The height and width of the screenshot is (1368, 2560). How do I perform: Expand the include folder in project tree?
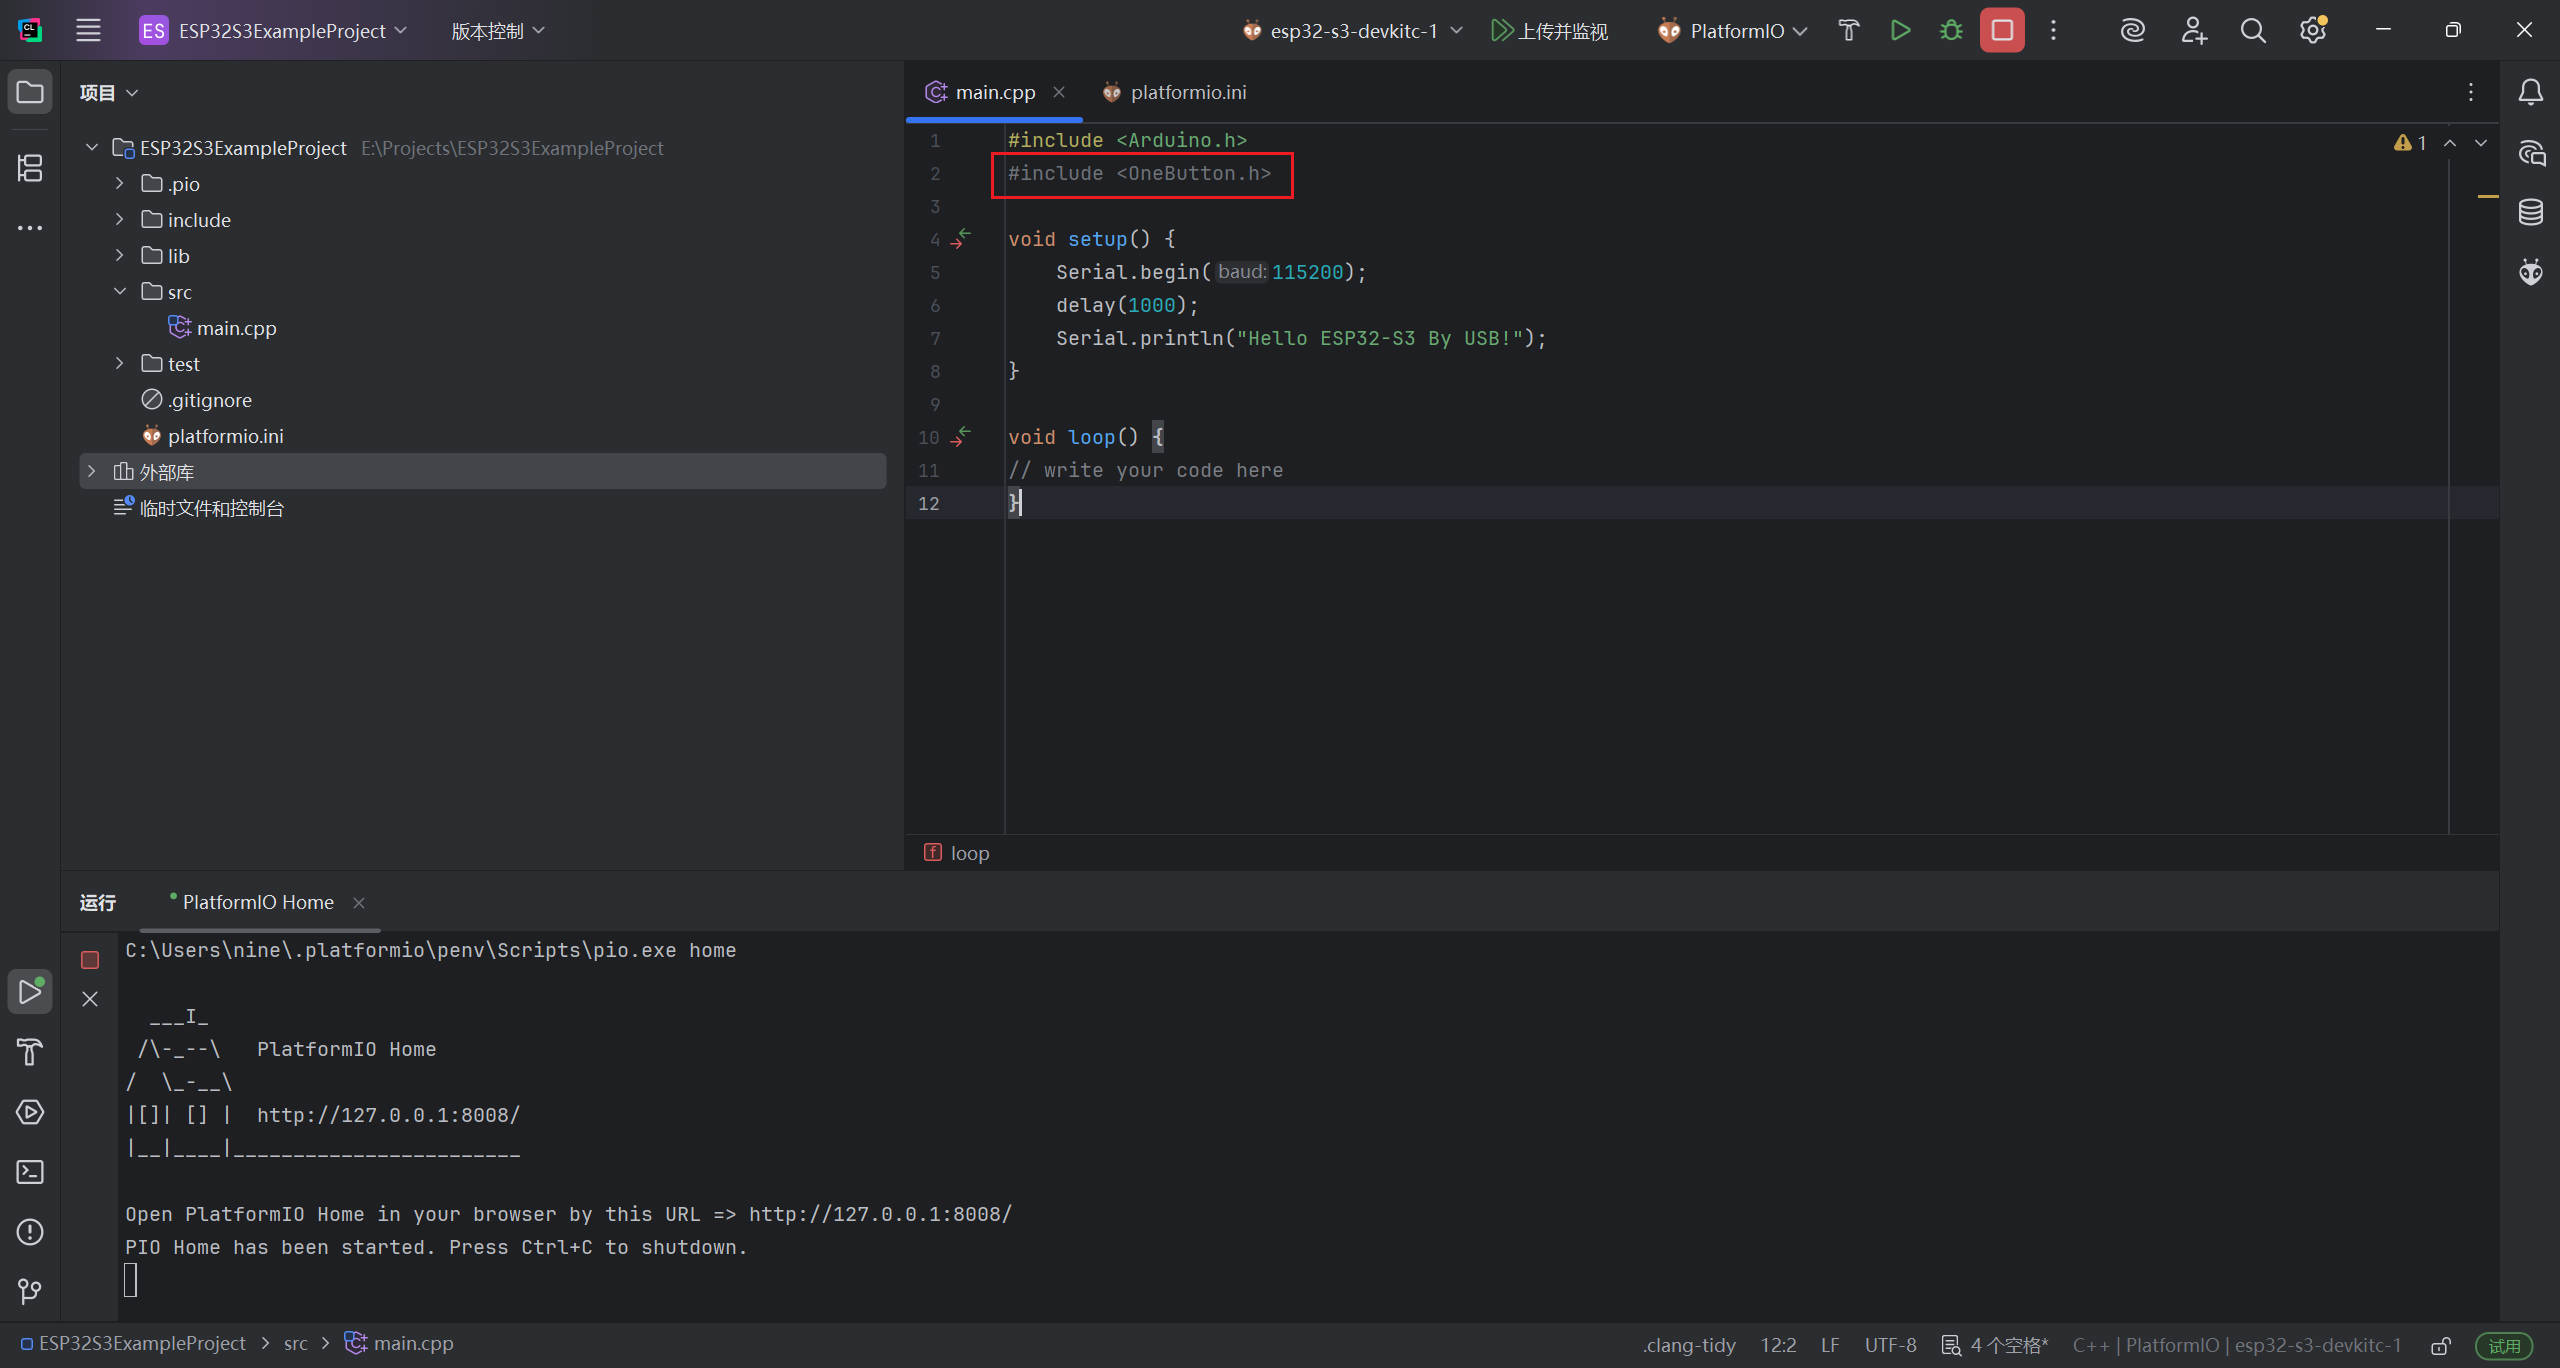pyautogui.click(x=120, y=220)
